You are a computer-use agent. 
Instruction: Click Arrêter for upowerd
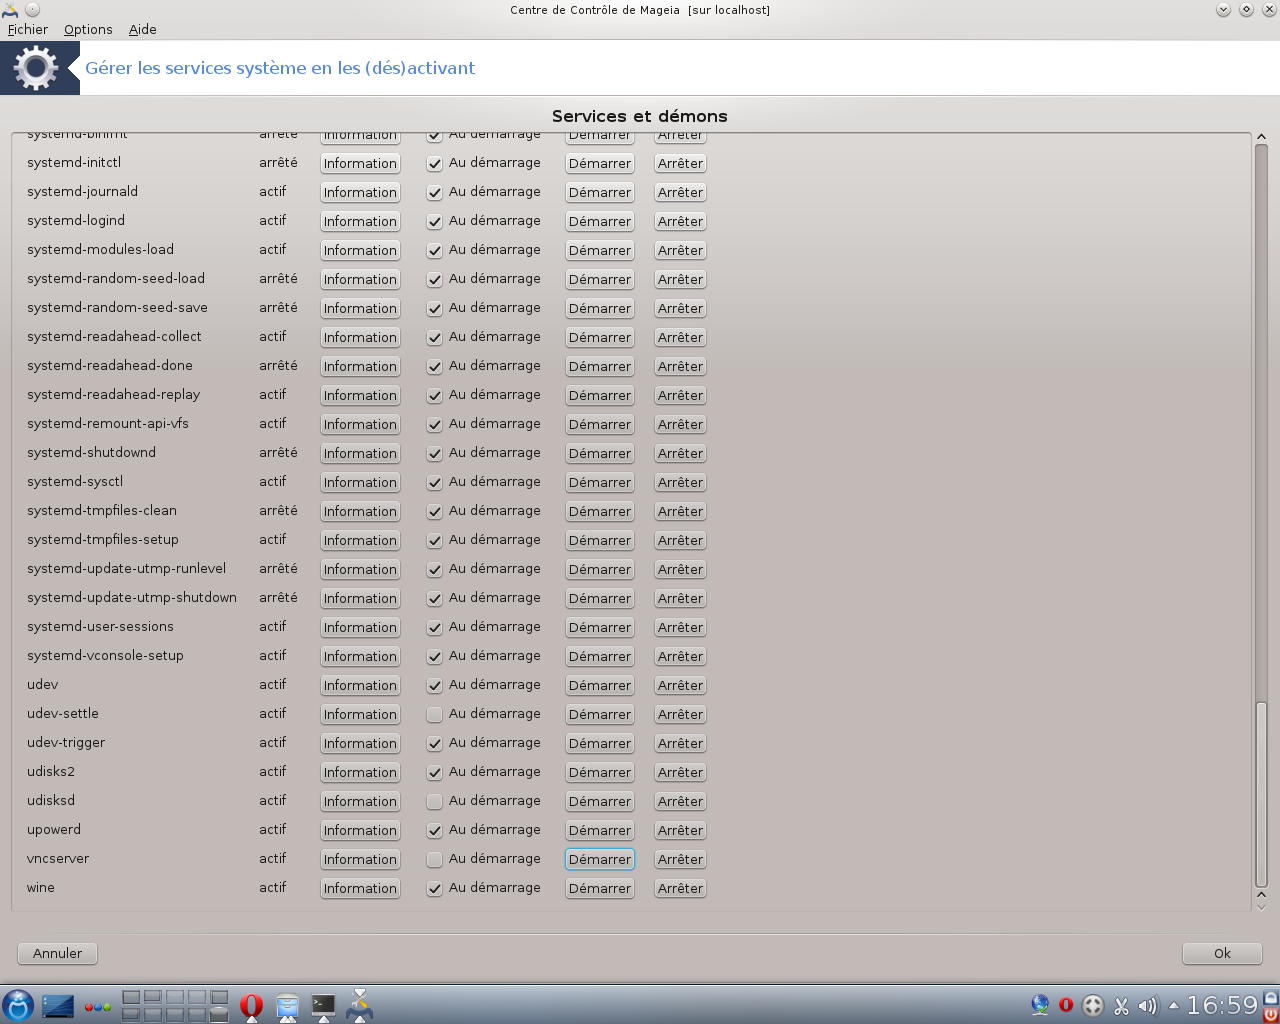(681, 830)
